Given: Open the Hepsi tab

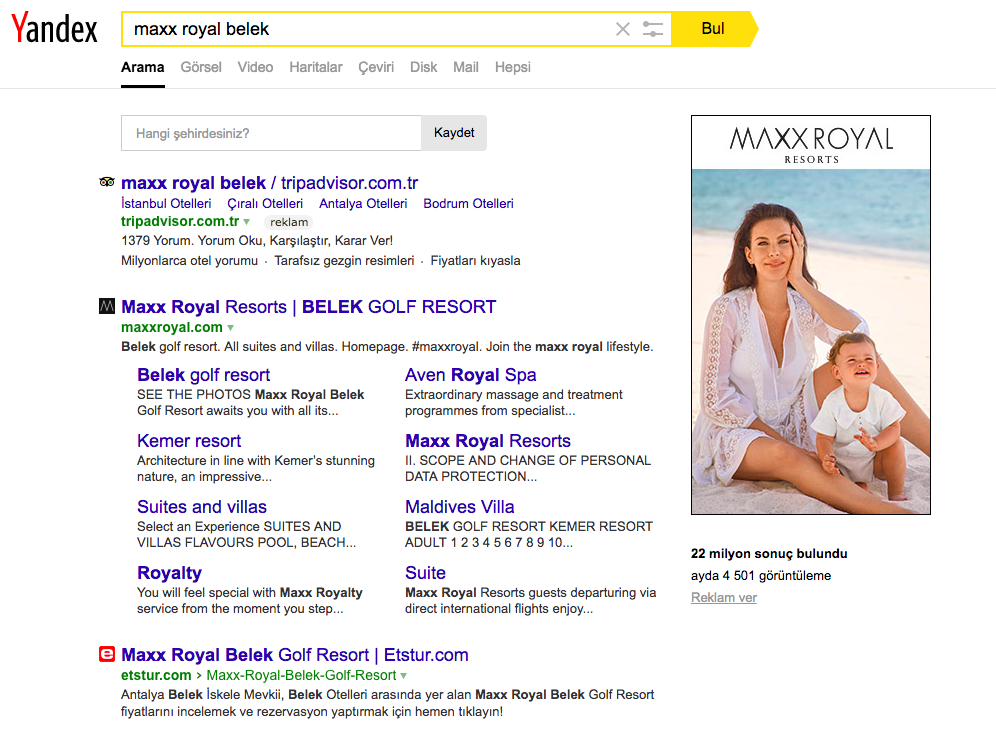Looking at the screenshot, I should pyautogui.click(x=513, y=67).
